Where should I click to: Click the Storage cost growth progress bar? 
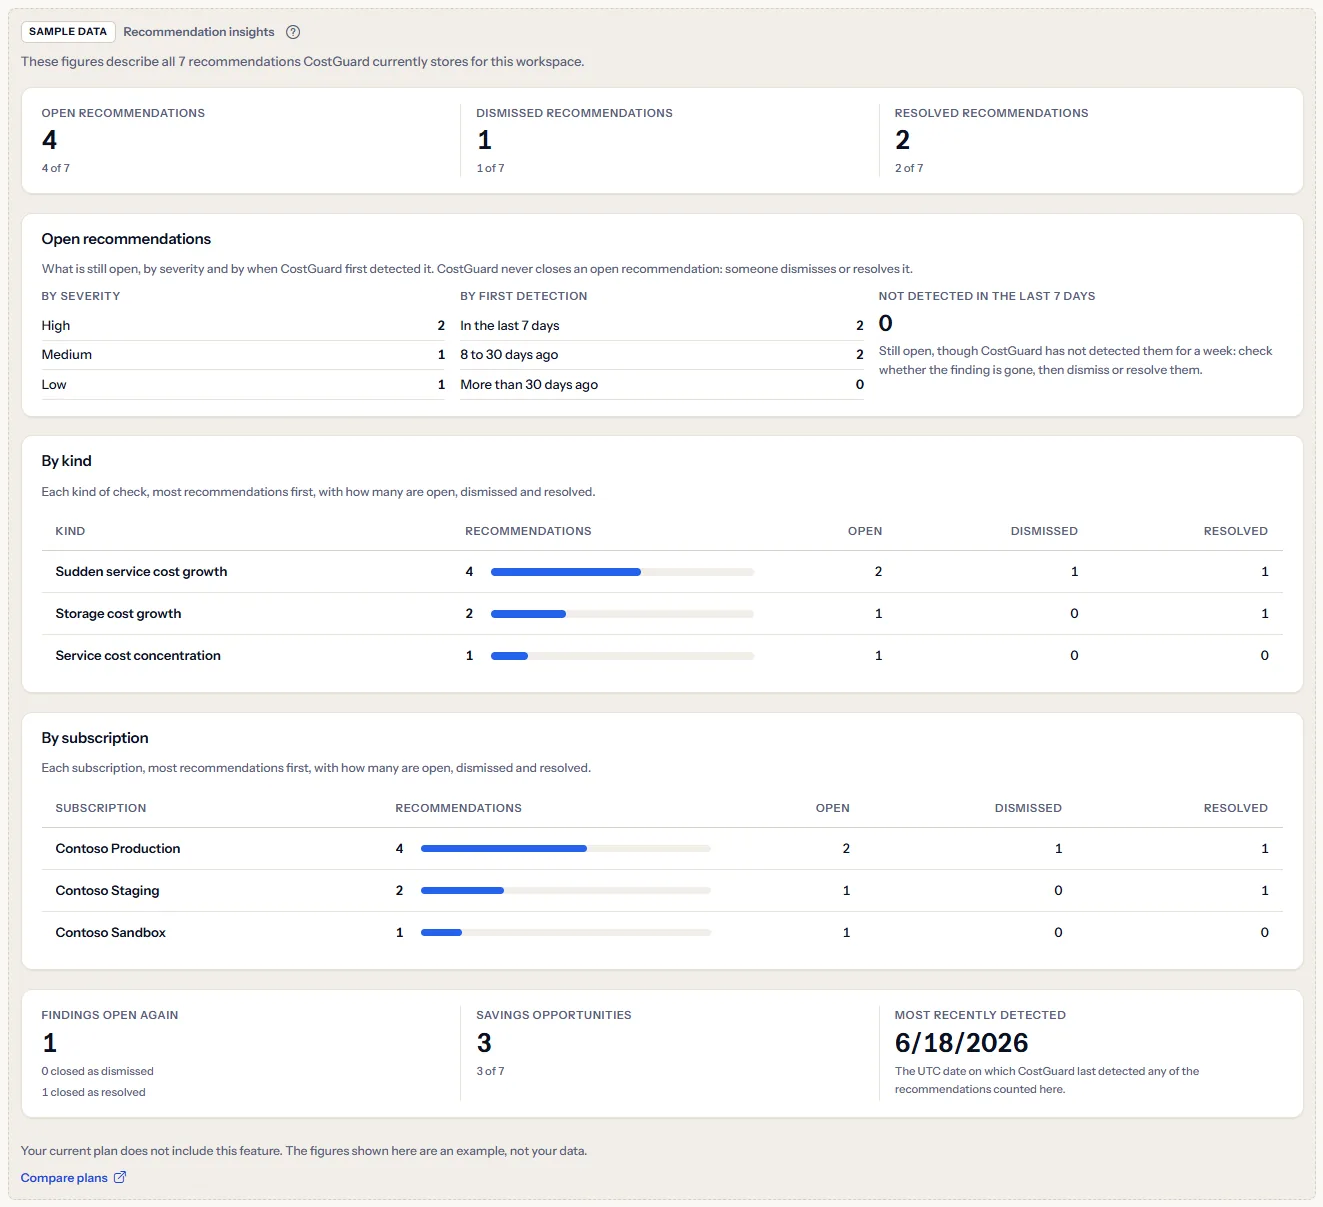[x=622, y=614]
